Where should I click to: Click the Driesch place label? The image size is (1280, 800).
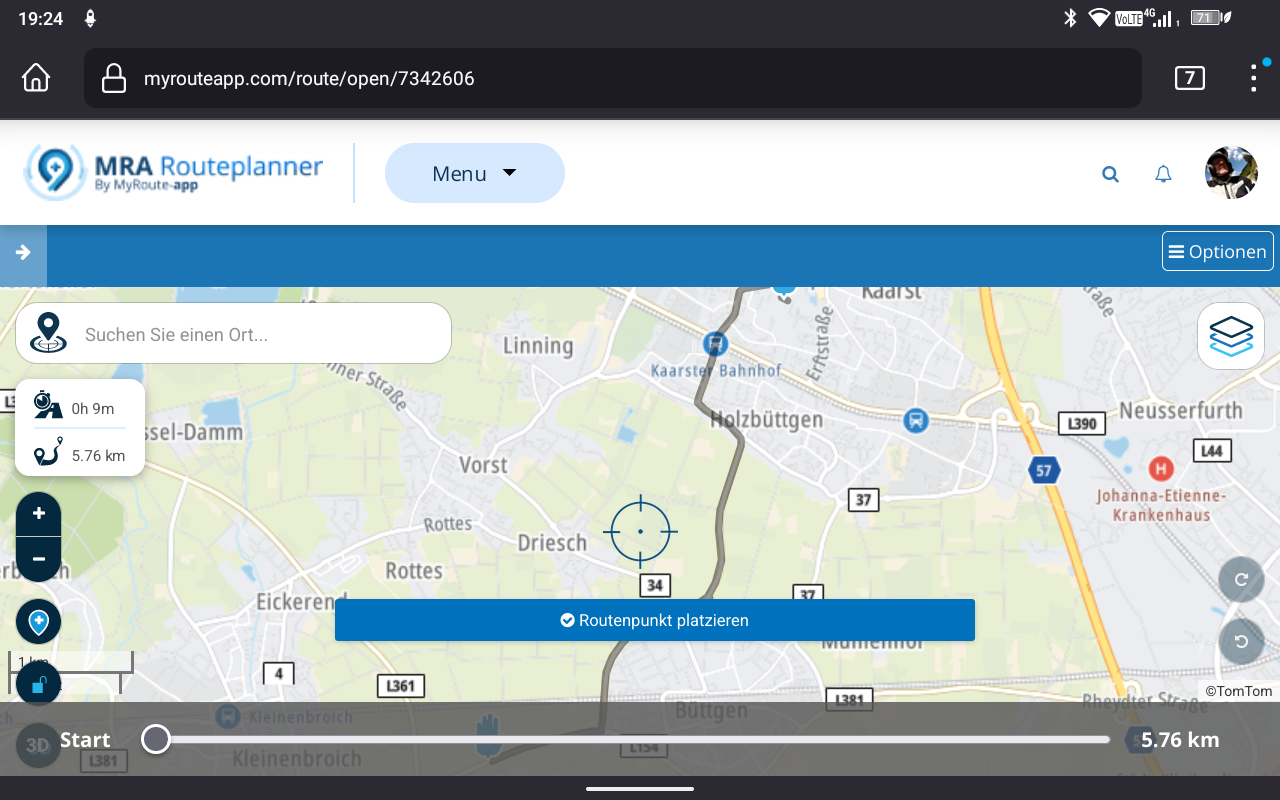click(552, 543)
